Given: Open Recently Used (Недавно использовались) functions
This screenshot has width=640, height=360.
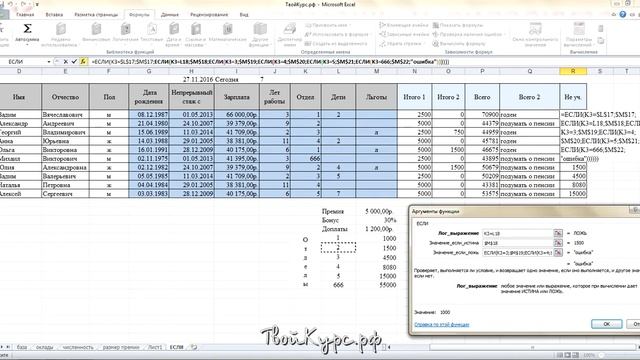Looking at the screenshot, I should pos(60,34).
